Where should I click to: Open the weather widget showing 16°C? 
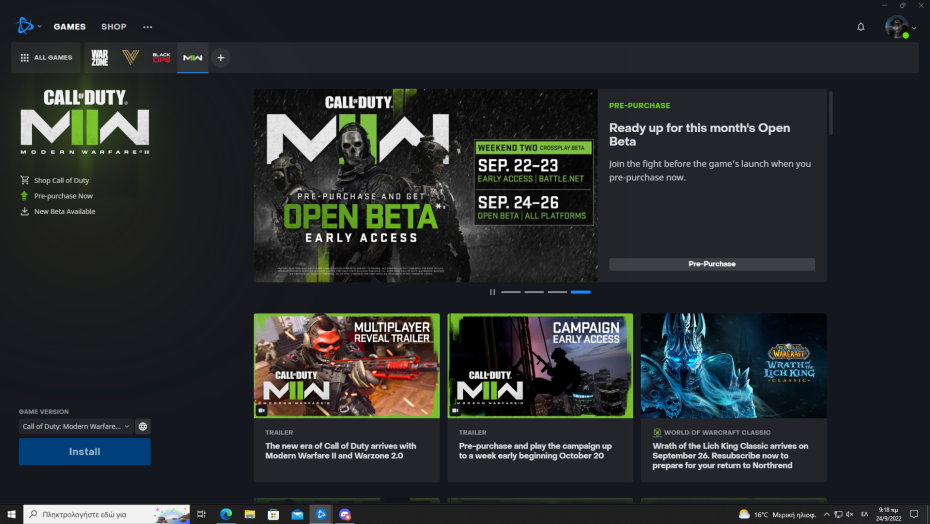(777, 514)
